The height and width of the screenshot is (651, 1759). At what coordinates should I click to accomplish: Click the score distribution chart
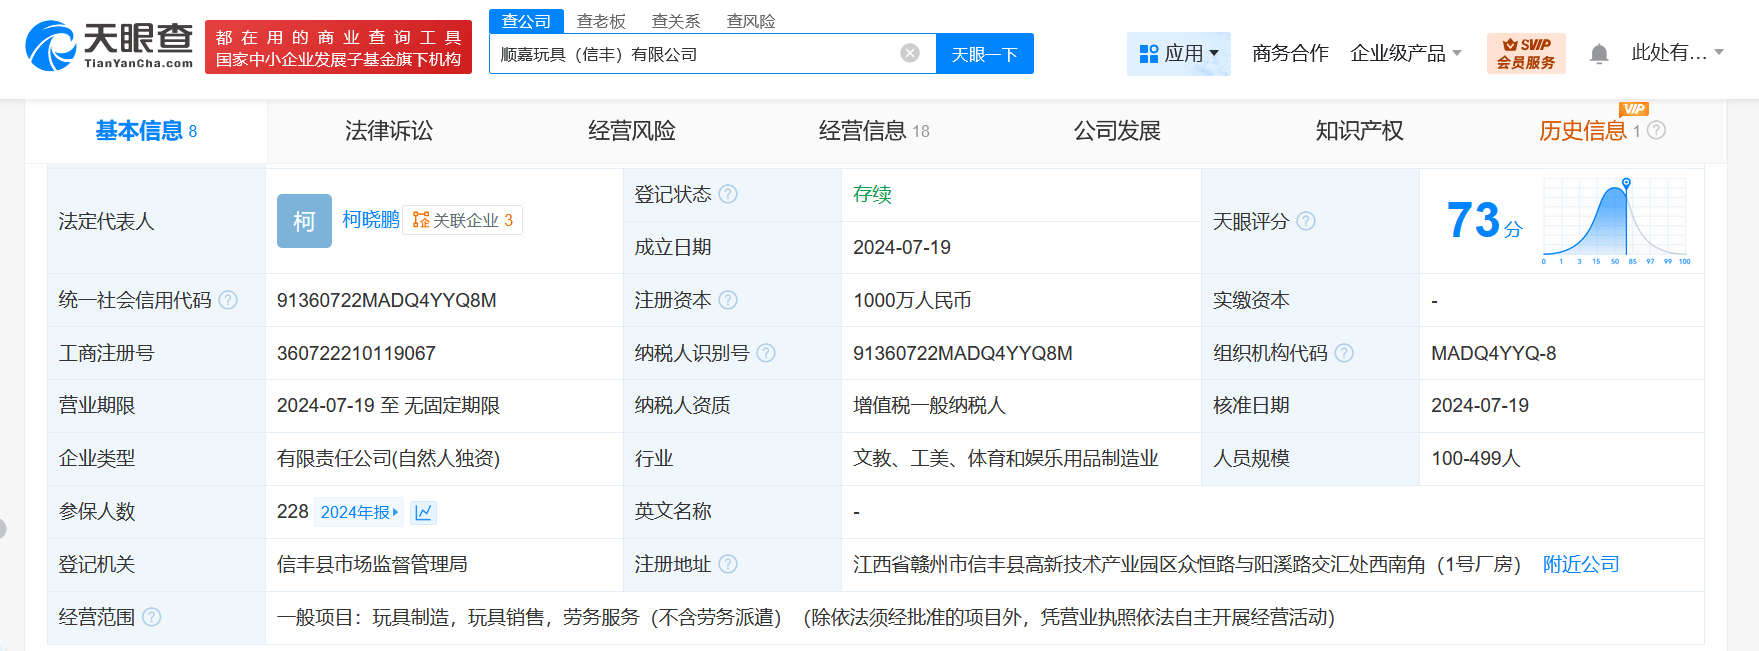coord(1616,221)
